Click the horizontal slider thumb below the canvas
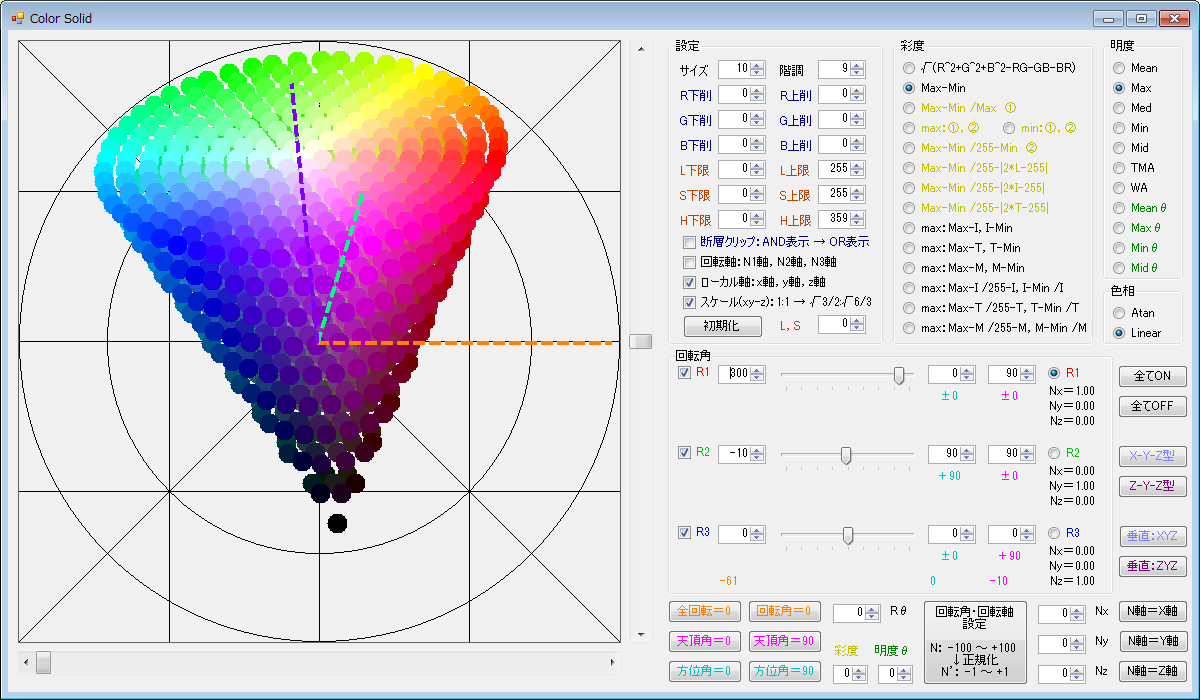The width and height of the screenshot is (1200, 700). [43, 662]
